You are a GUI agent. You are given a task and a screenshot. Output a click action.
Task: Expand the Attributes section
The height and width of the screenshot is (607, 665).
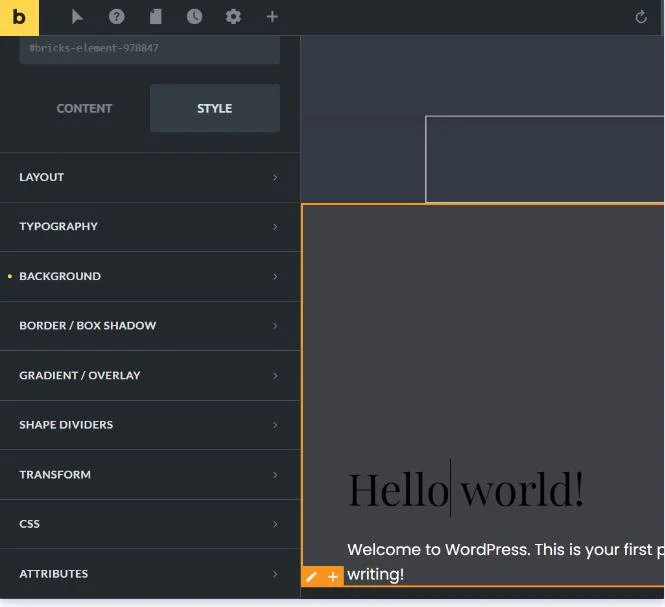[150, 574]
